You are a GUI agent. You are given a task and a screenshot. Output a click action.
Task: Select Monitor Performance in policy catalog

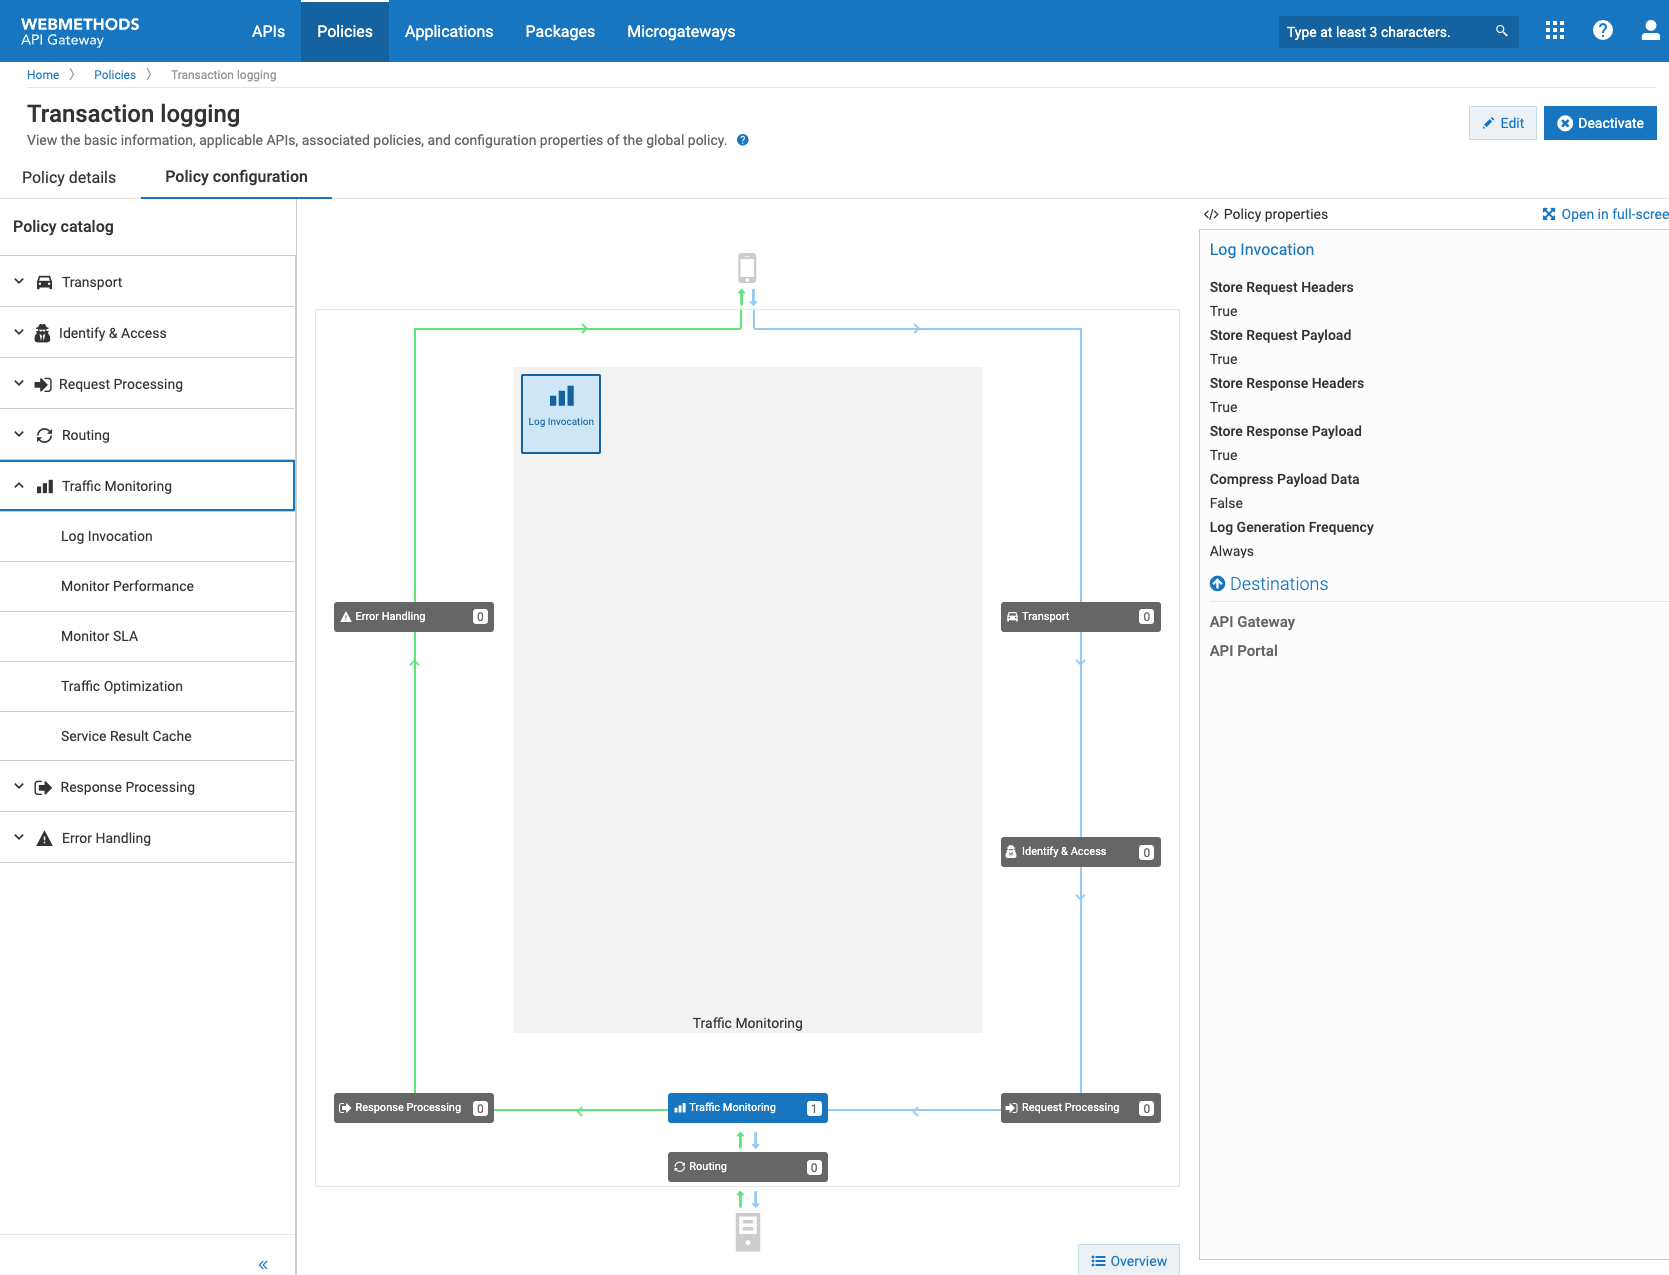(127, 586)
